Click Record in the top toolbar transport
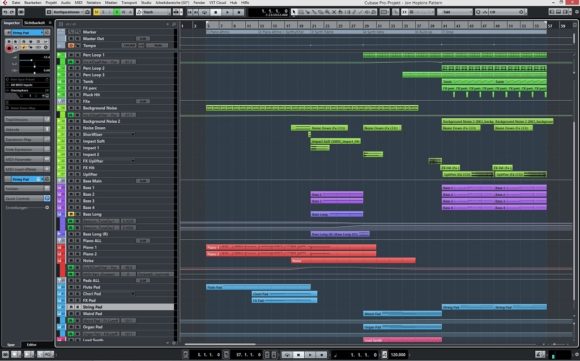This screenshot has width=580, height=361. point(239,12)
